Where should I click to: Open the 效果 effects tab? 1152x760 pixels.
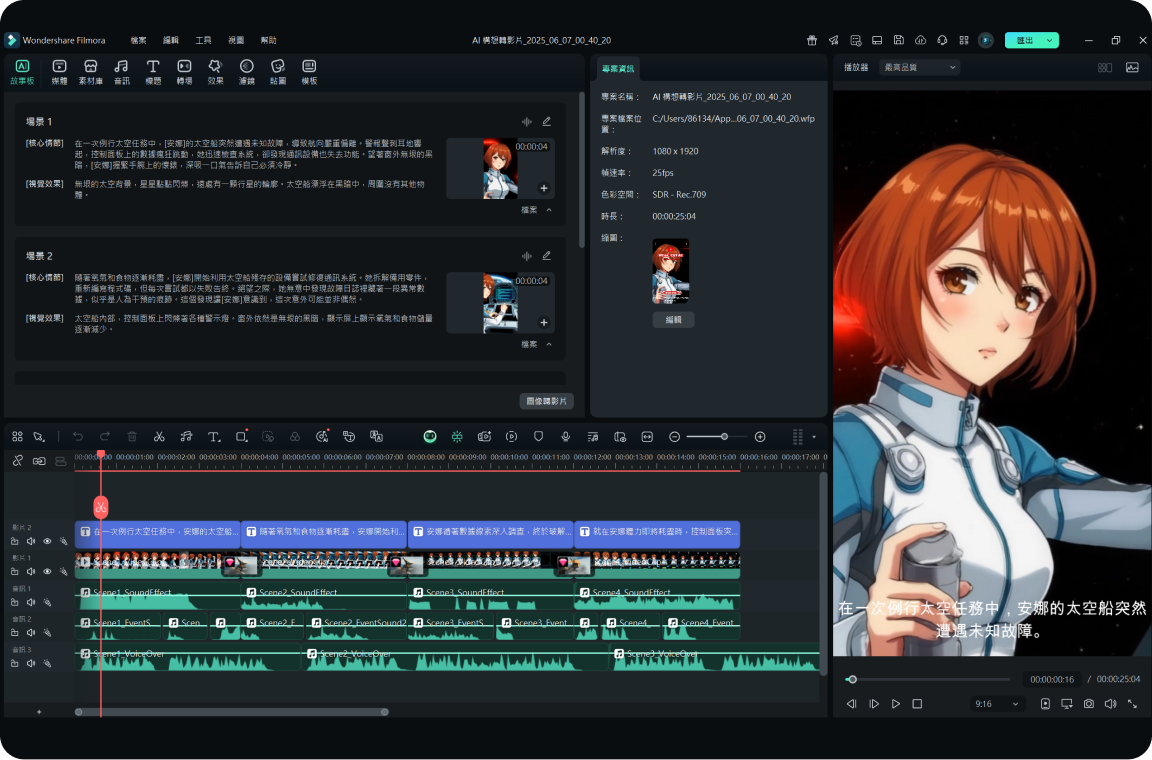click(x=215, y=72)
